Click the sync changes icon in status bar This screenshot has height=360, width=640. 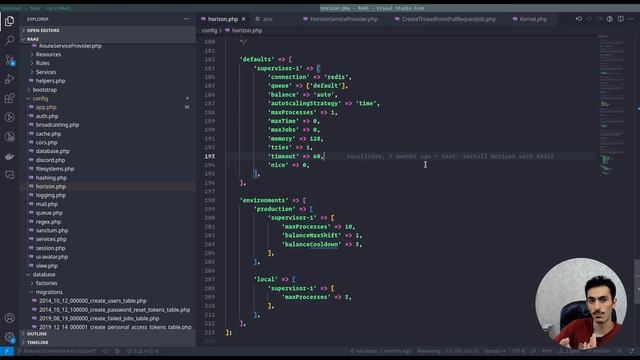click(x=106, y=351)
